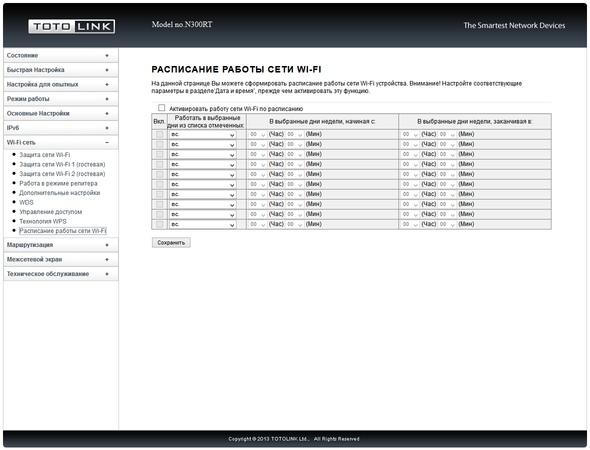Expand Техническое обслуживание via its bullet
The image size is (590, 450).
pos(107,274)
